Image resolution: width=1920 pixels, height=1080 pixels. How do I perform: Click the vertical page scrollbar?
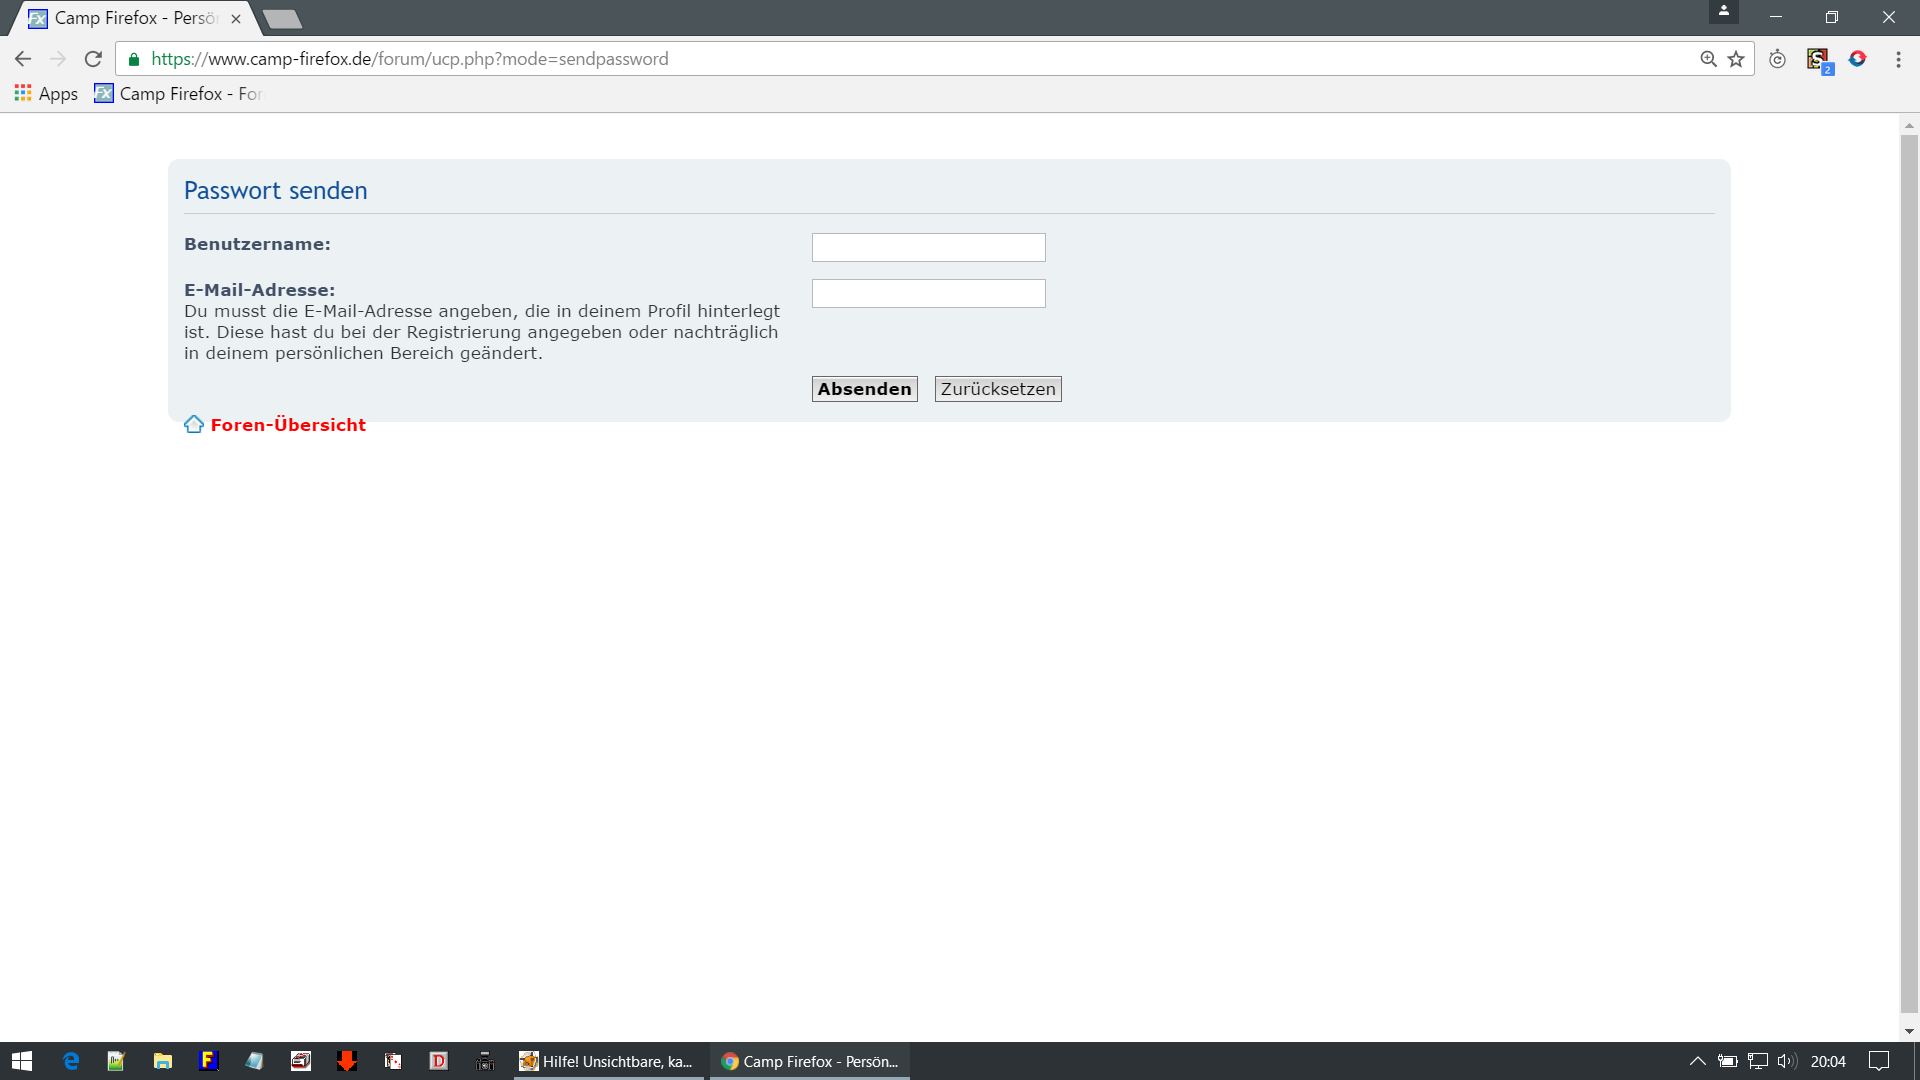click(1909, 574)
